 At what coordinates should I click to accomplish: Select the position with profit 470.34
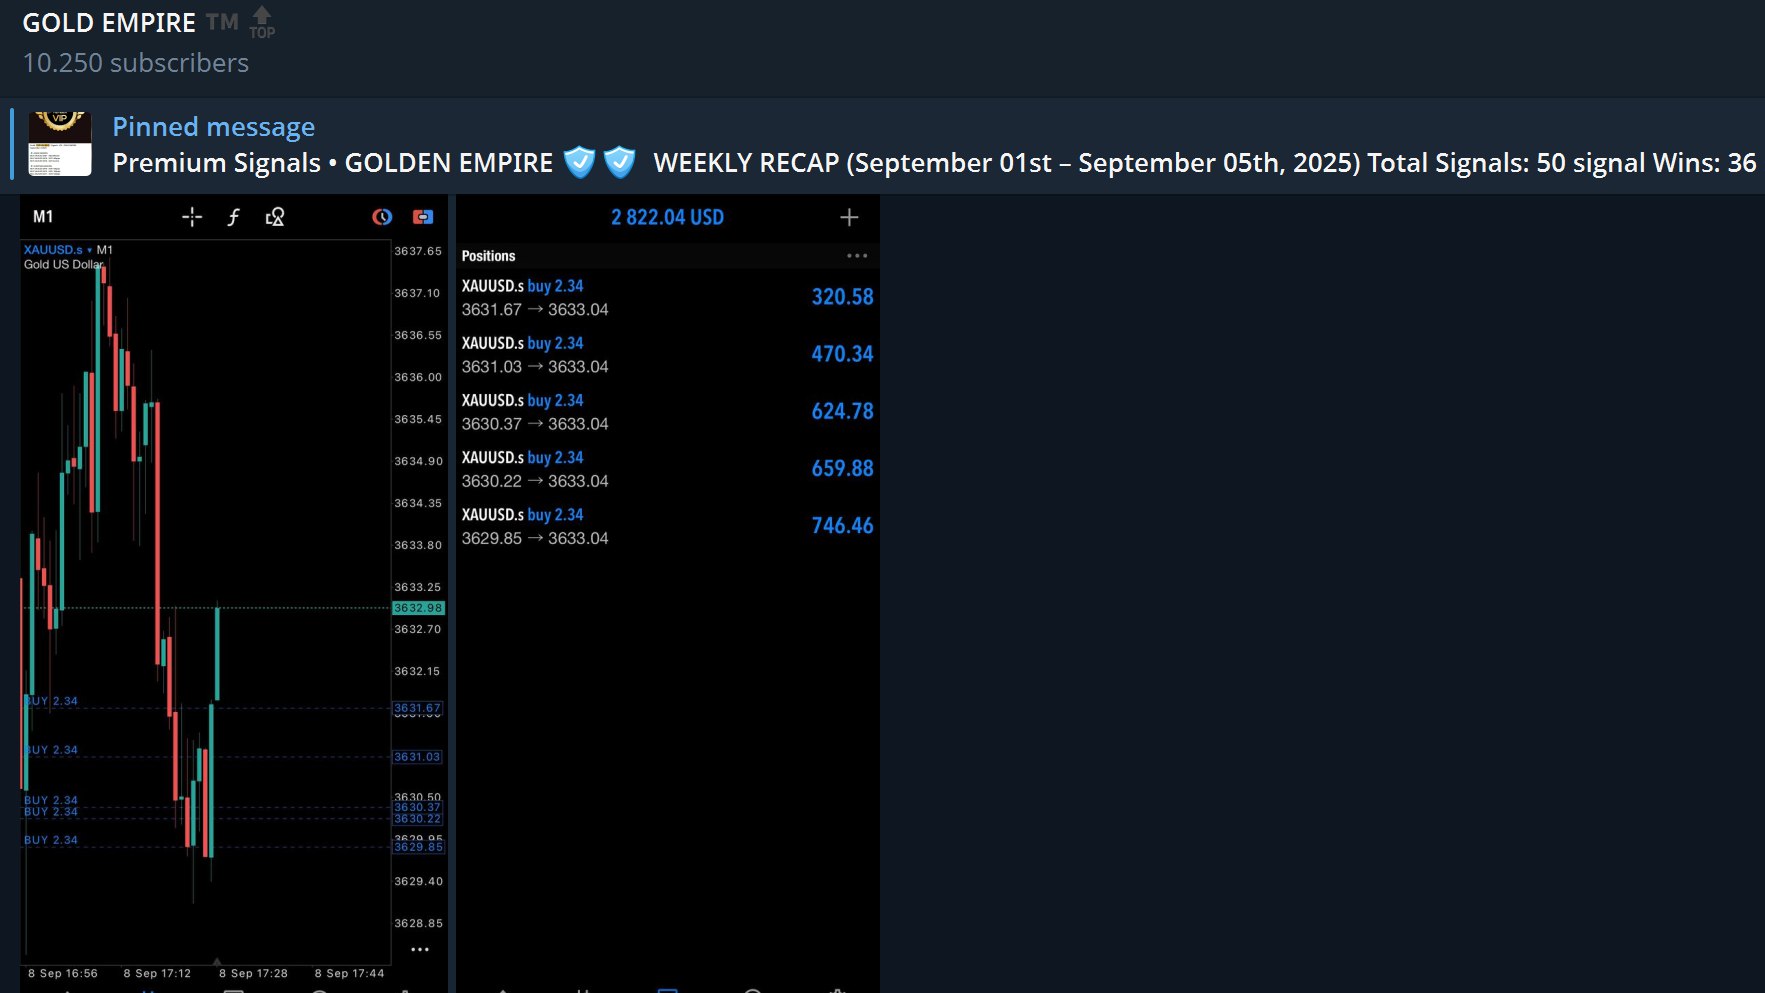tap(667, 354)
